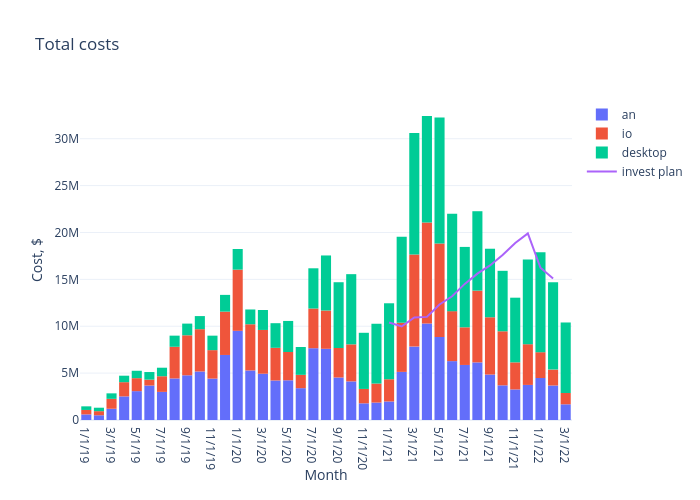700x500 pixels.
Task: Toggle the 'an' series in legend
Action: coord(628,114)
